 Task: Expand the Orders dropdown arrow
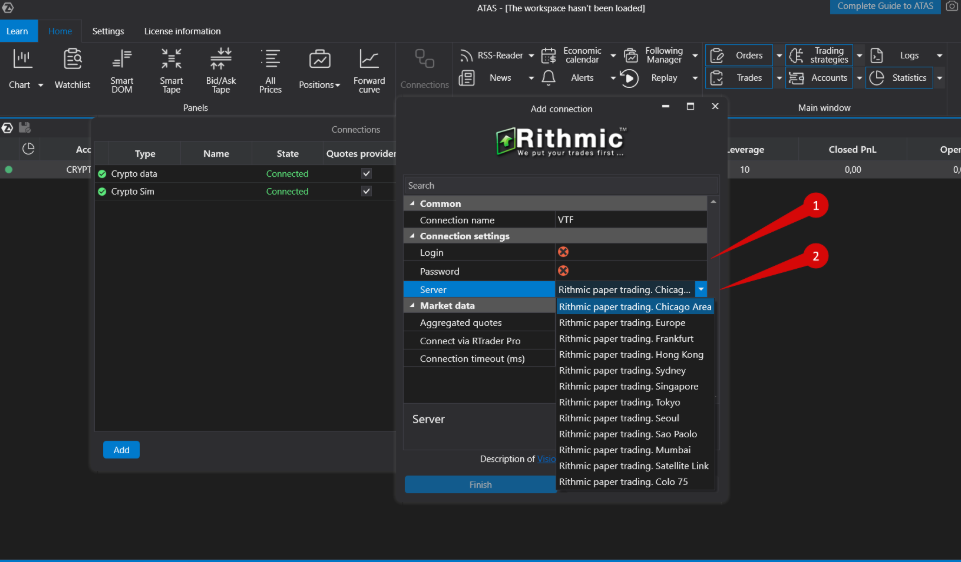click(779, 55)
